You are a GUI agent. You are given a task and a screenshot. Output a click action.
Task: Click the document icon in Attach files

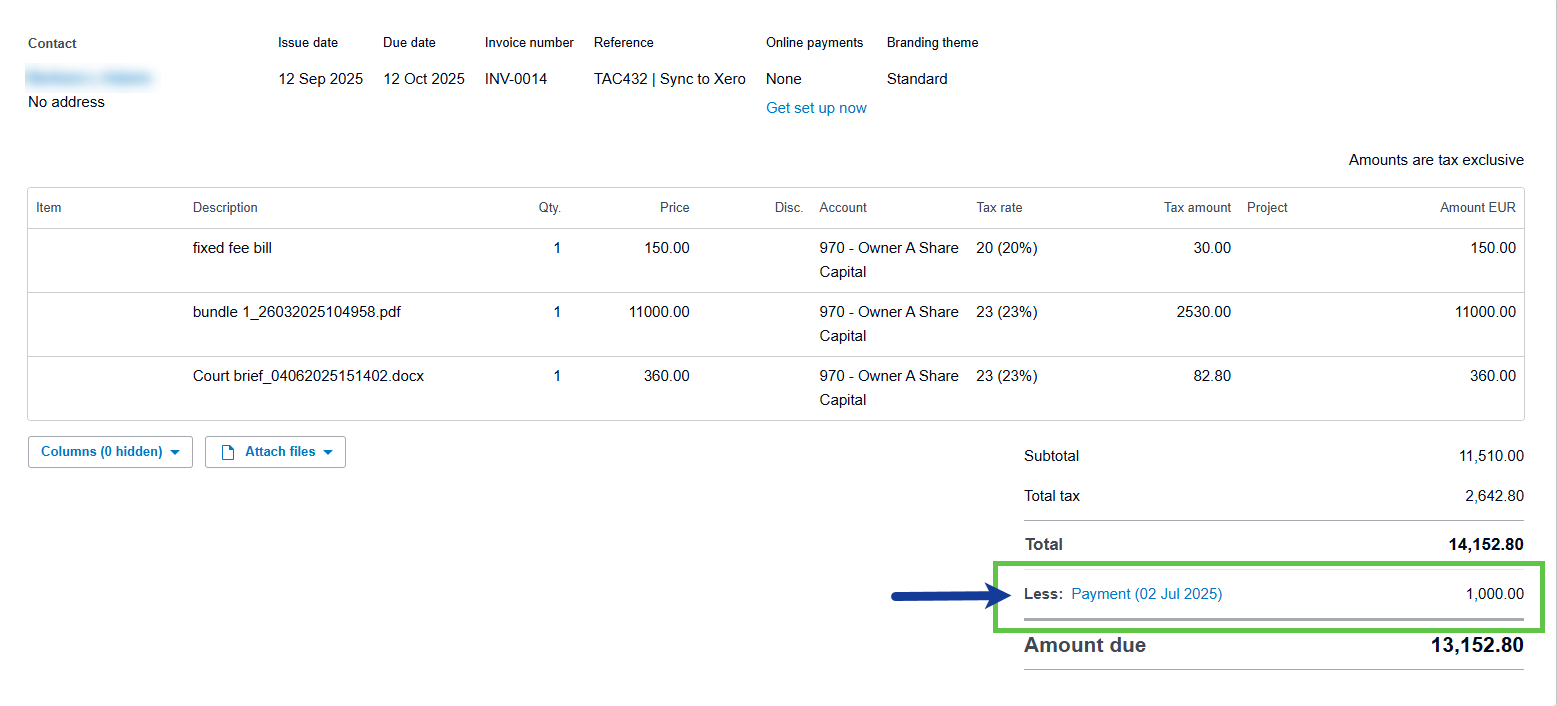[x=228, y=452]
